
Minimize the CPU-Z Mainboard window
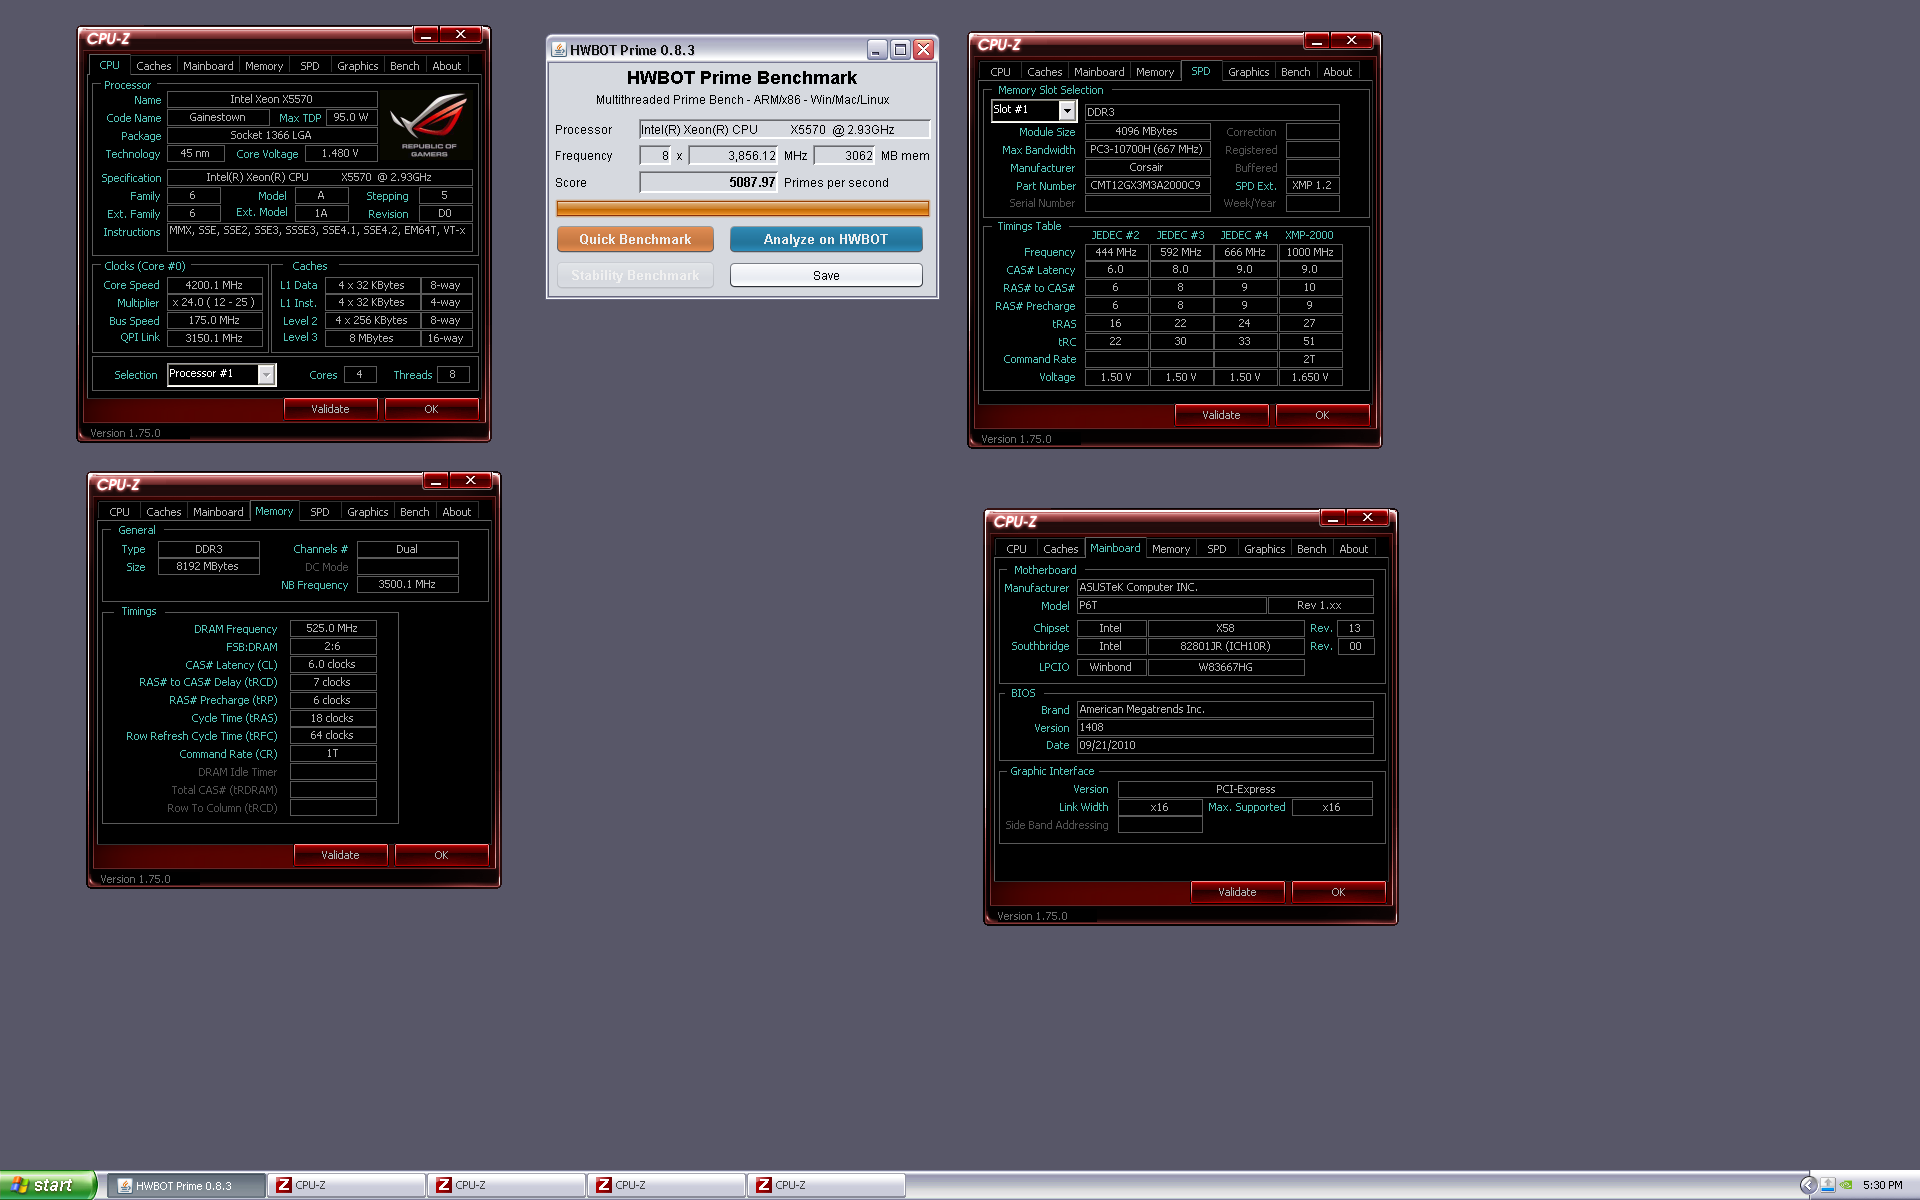tap(1332, 518)
